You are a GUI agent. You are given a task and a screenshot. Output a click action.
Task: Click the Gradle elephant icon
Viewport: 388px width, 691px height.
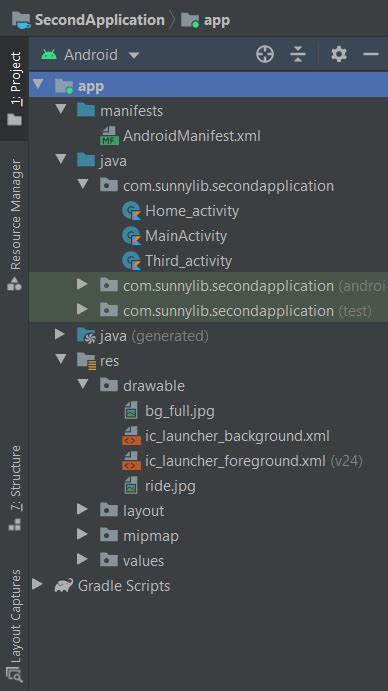click(63, 586)
